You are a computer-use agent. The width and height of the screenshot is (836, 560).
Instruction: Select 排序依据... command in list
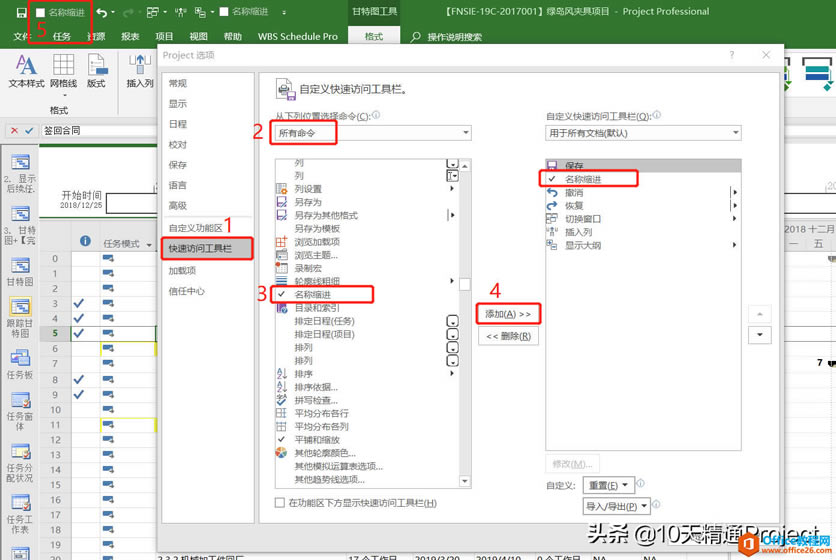tap(316, 387)
